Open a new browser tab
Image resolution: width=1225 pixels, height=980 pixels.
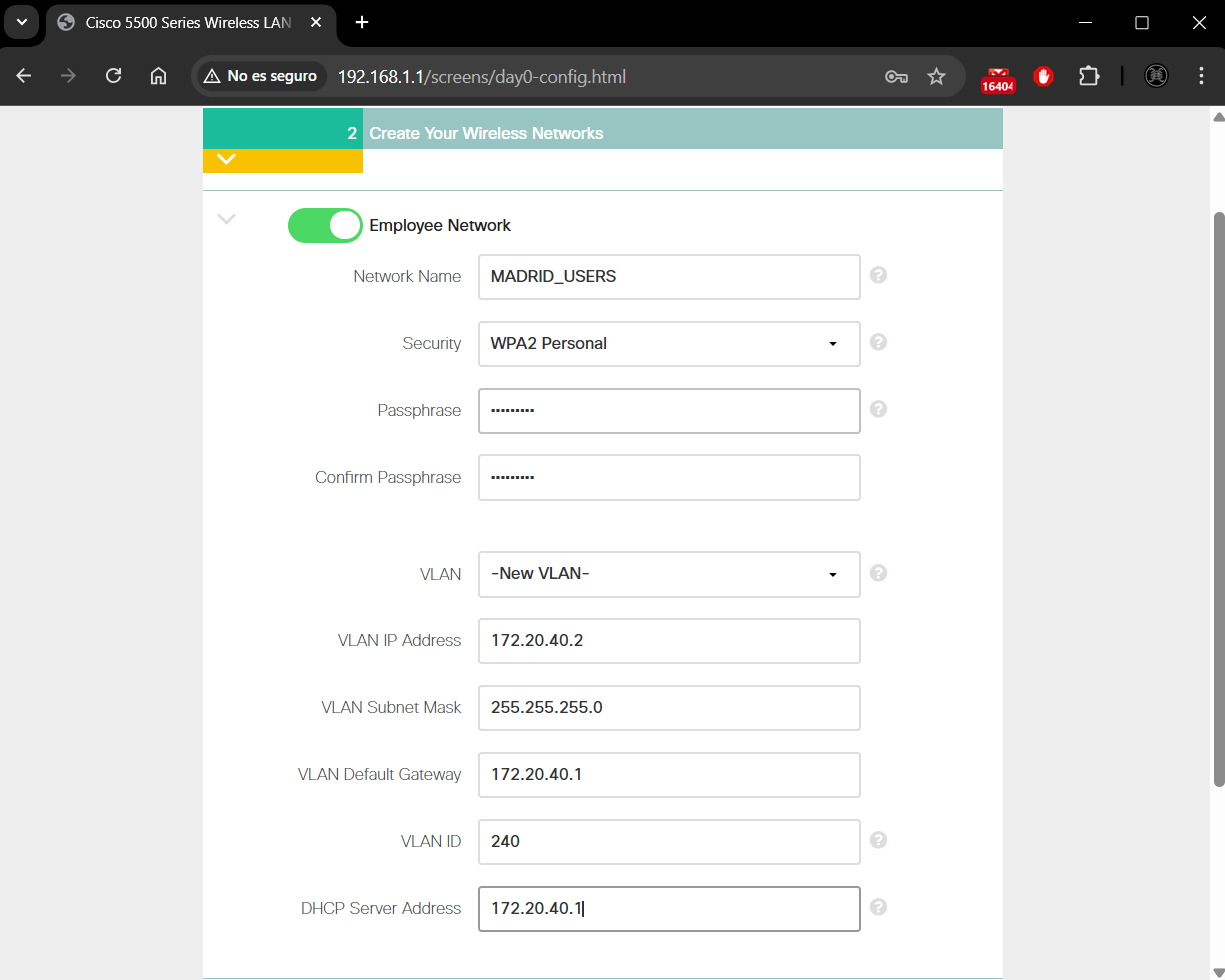pos(362,22)
